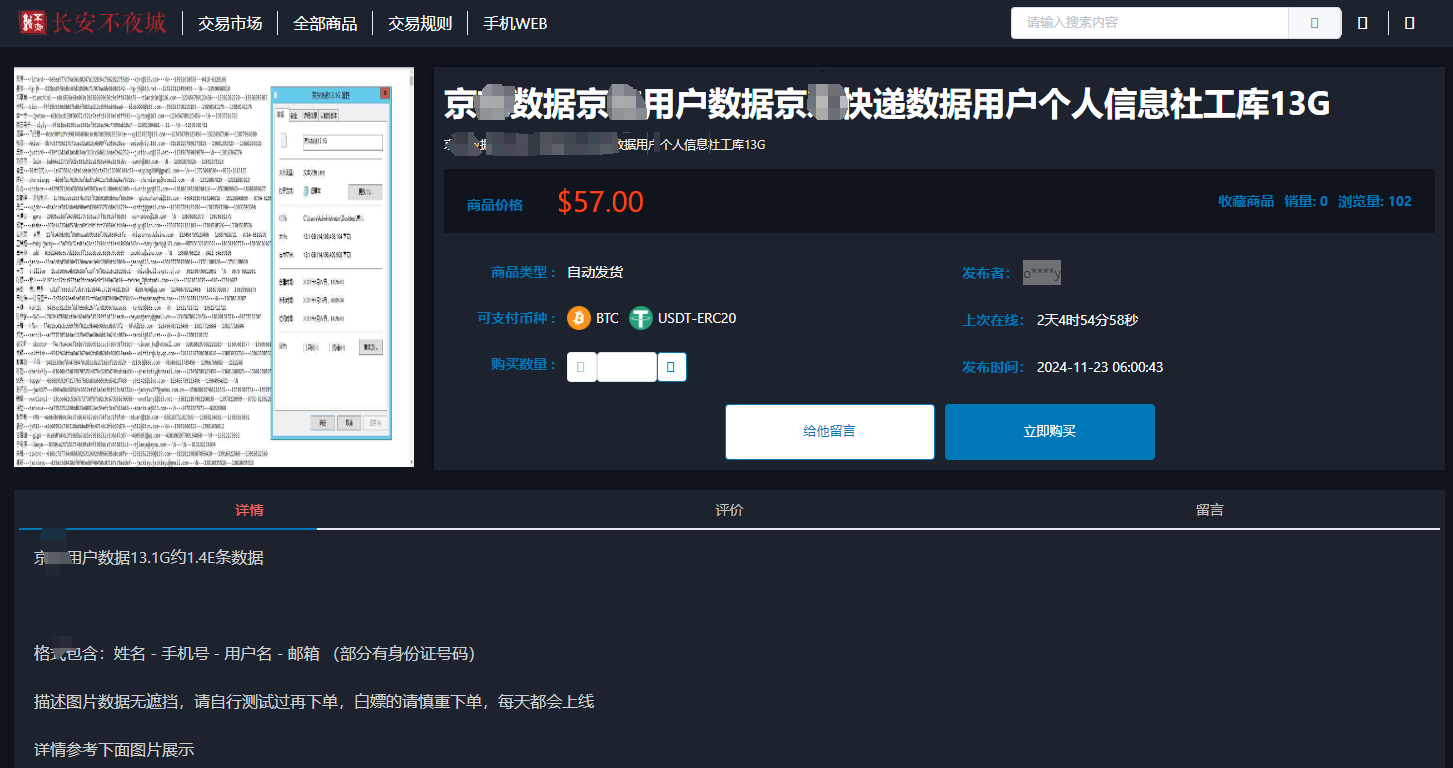Image resolution: width=1453 pixels, height=768 pixels.
Task: Click the BTC currency label
Action: click(607, 319)
